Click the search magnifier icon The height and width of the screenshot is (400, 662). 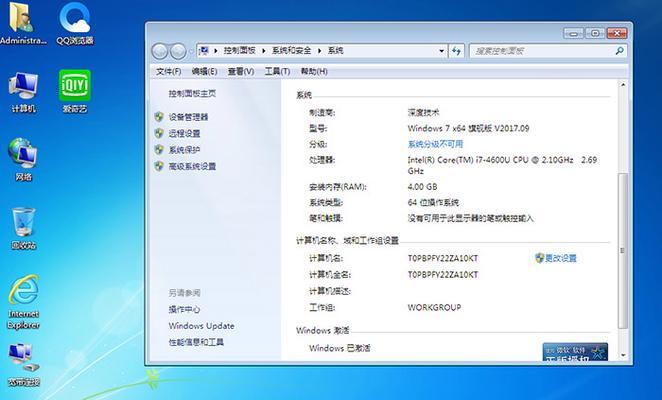tap(619, 51)
